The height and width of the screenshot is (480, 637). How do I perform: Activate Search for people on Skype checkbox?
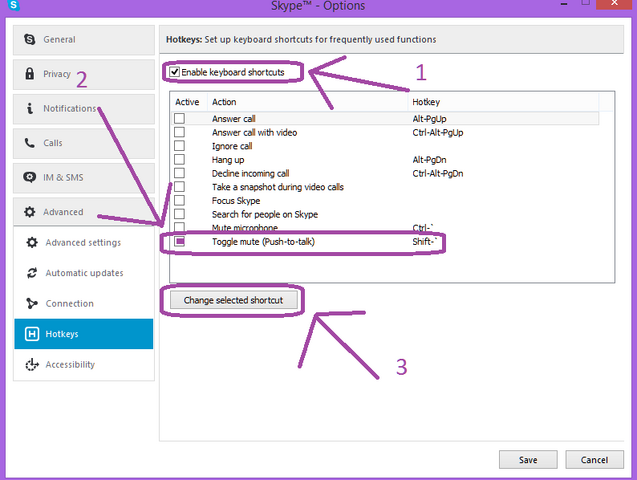[179, 214]
